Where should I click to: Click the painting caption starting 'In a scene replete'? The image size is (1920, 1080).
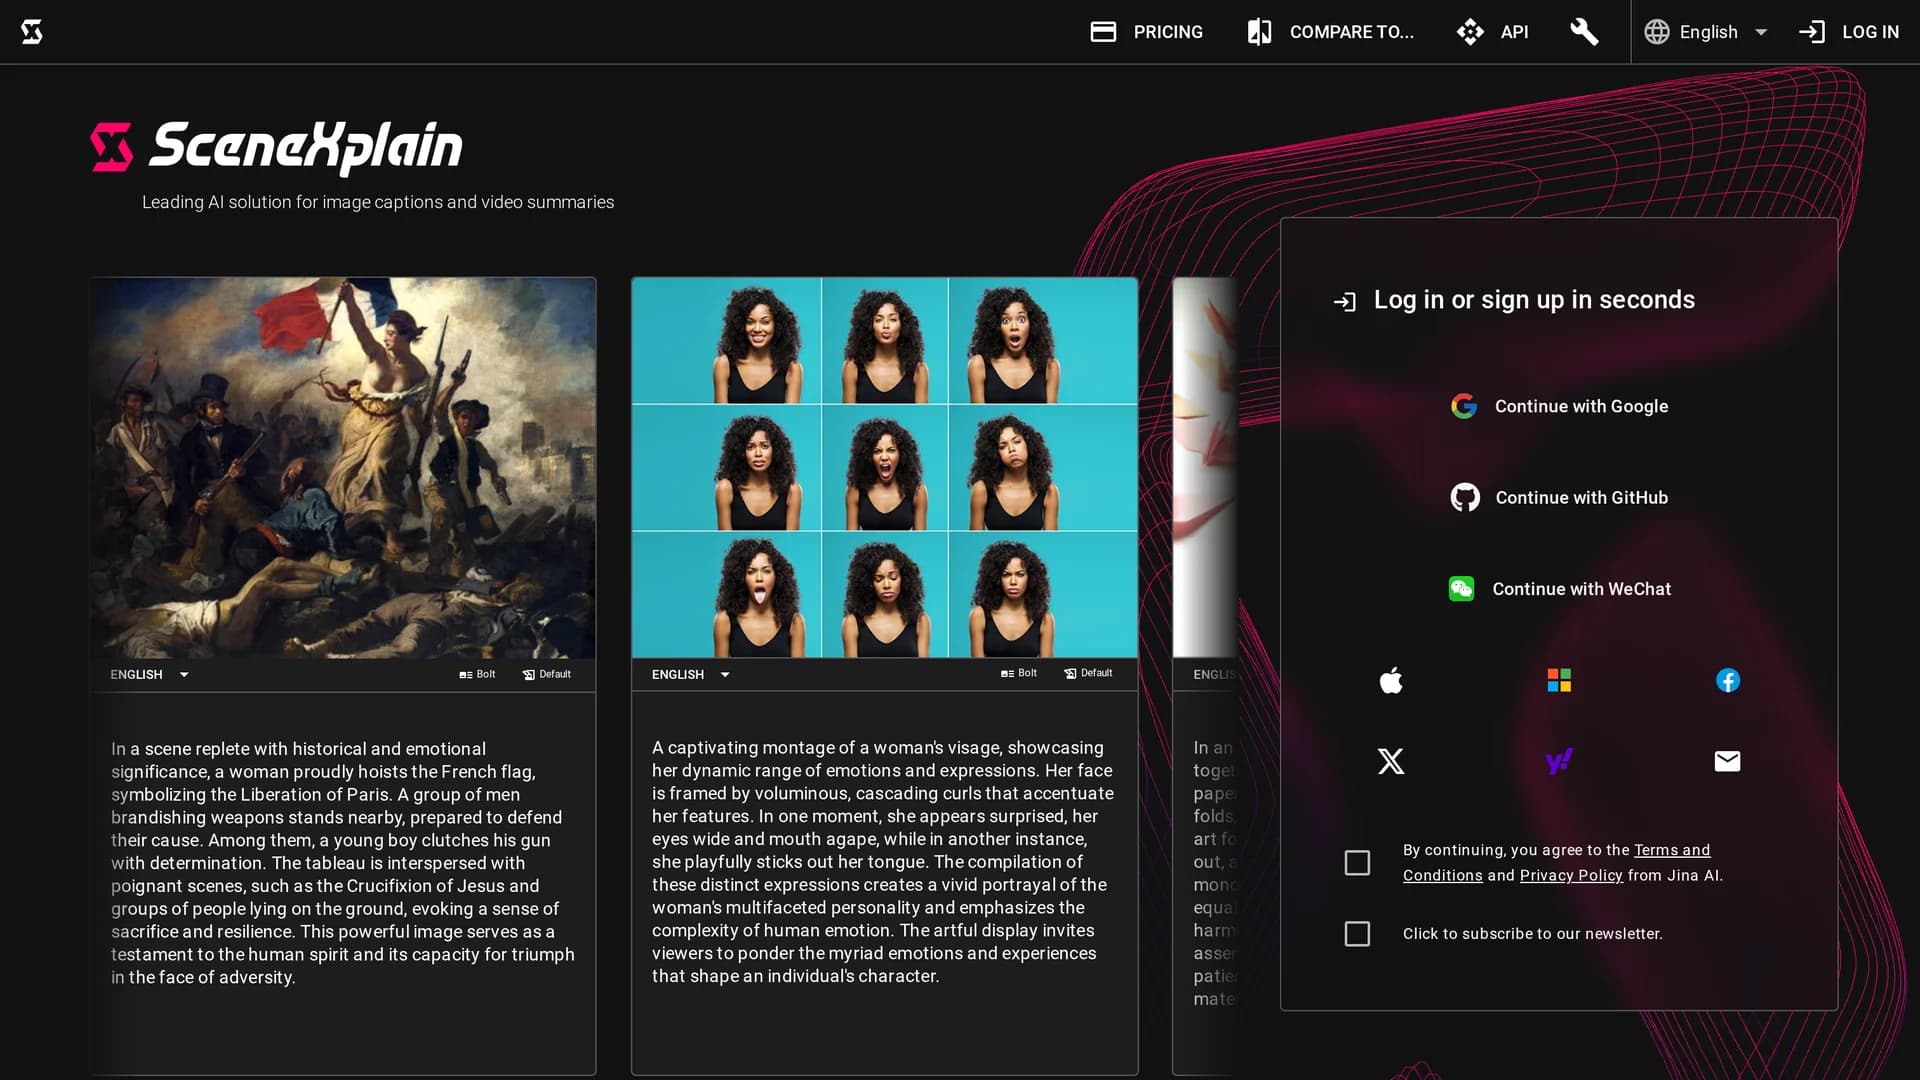(x=343, y=863)
